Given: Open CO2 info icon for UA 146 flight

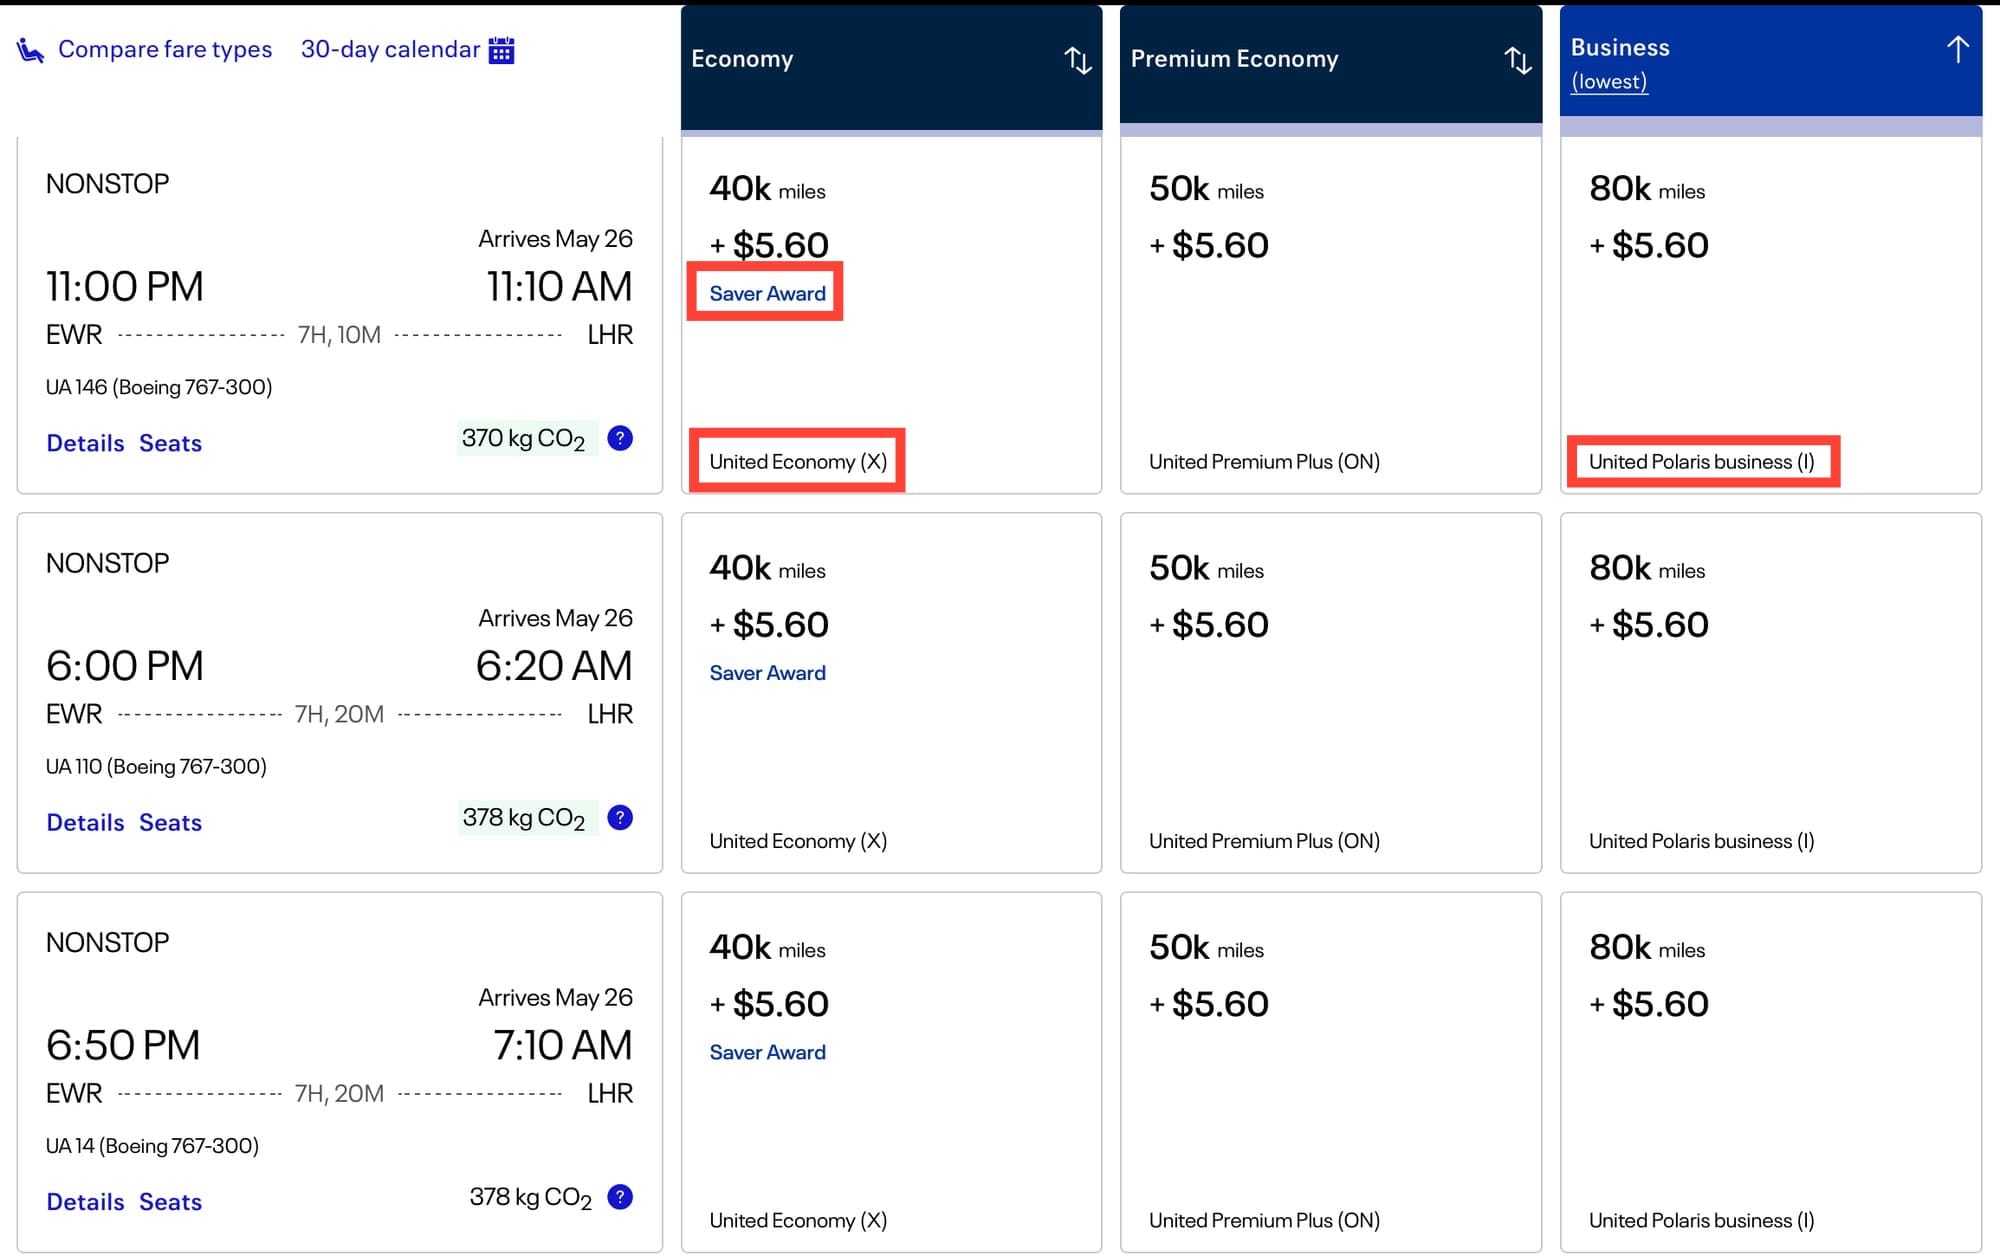Looking at the screenshot, I should (x=620, y=438).
